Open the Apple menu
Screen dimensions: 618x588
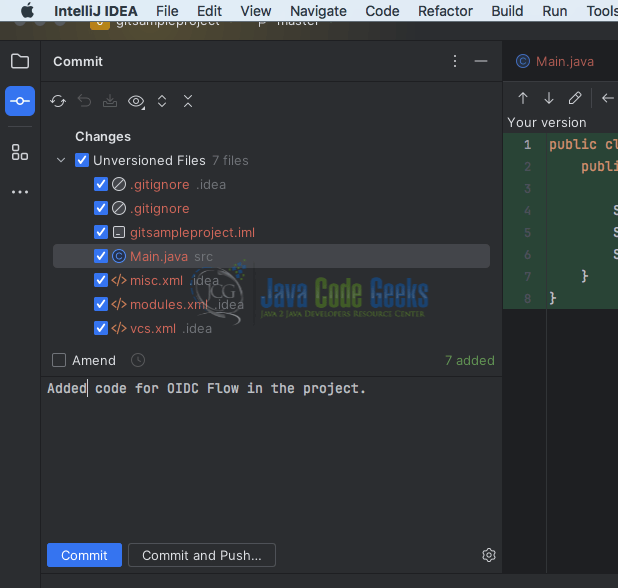27,11
